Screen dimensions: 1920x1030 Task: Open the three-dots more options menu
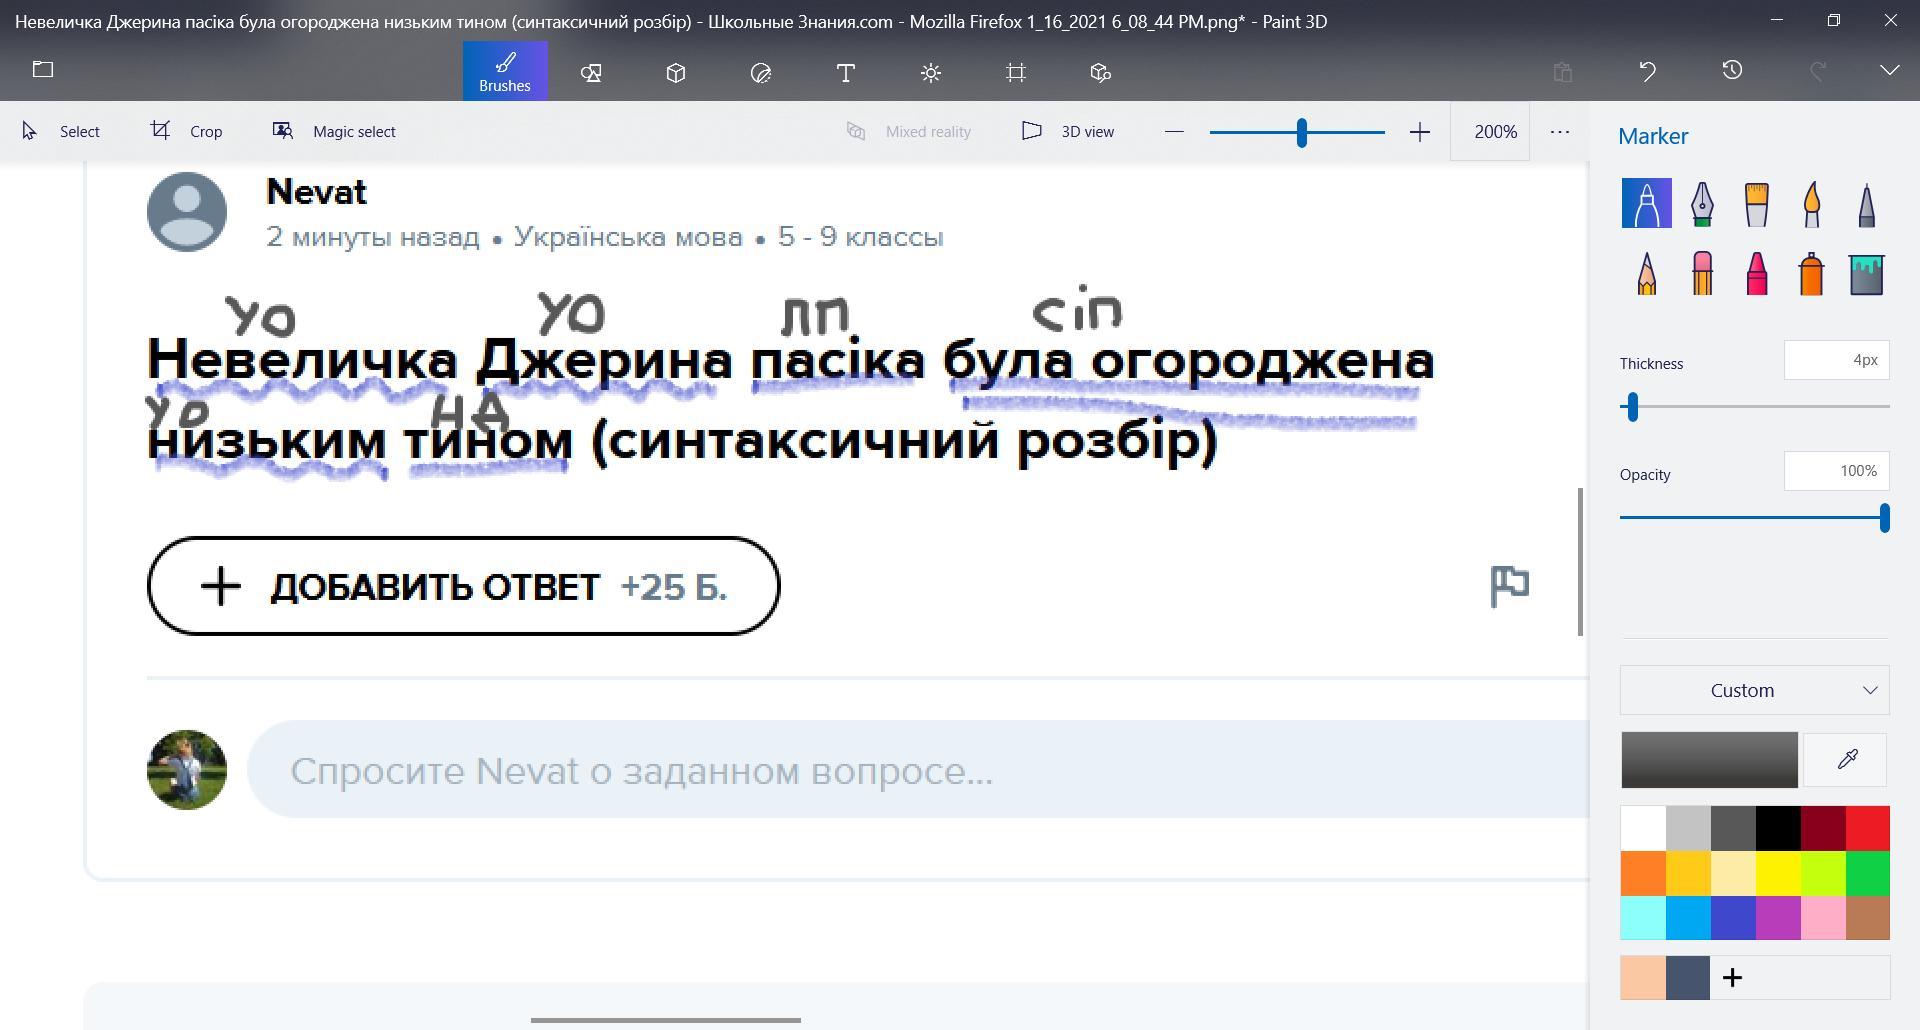[x=1559, y=131]
